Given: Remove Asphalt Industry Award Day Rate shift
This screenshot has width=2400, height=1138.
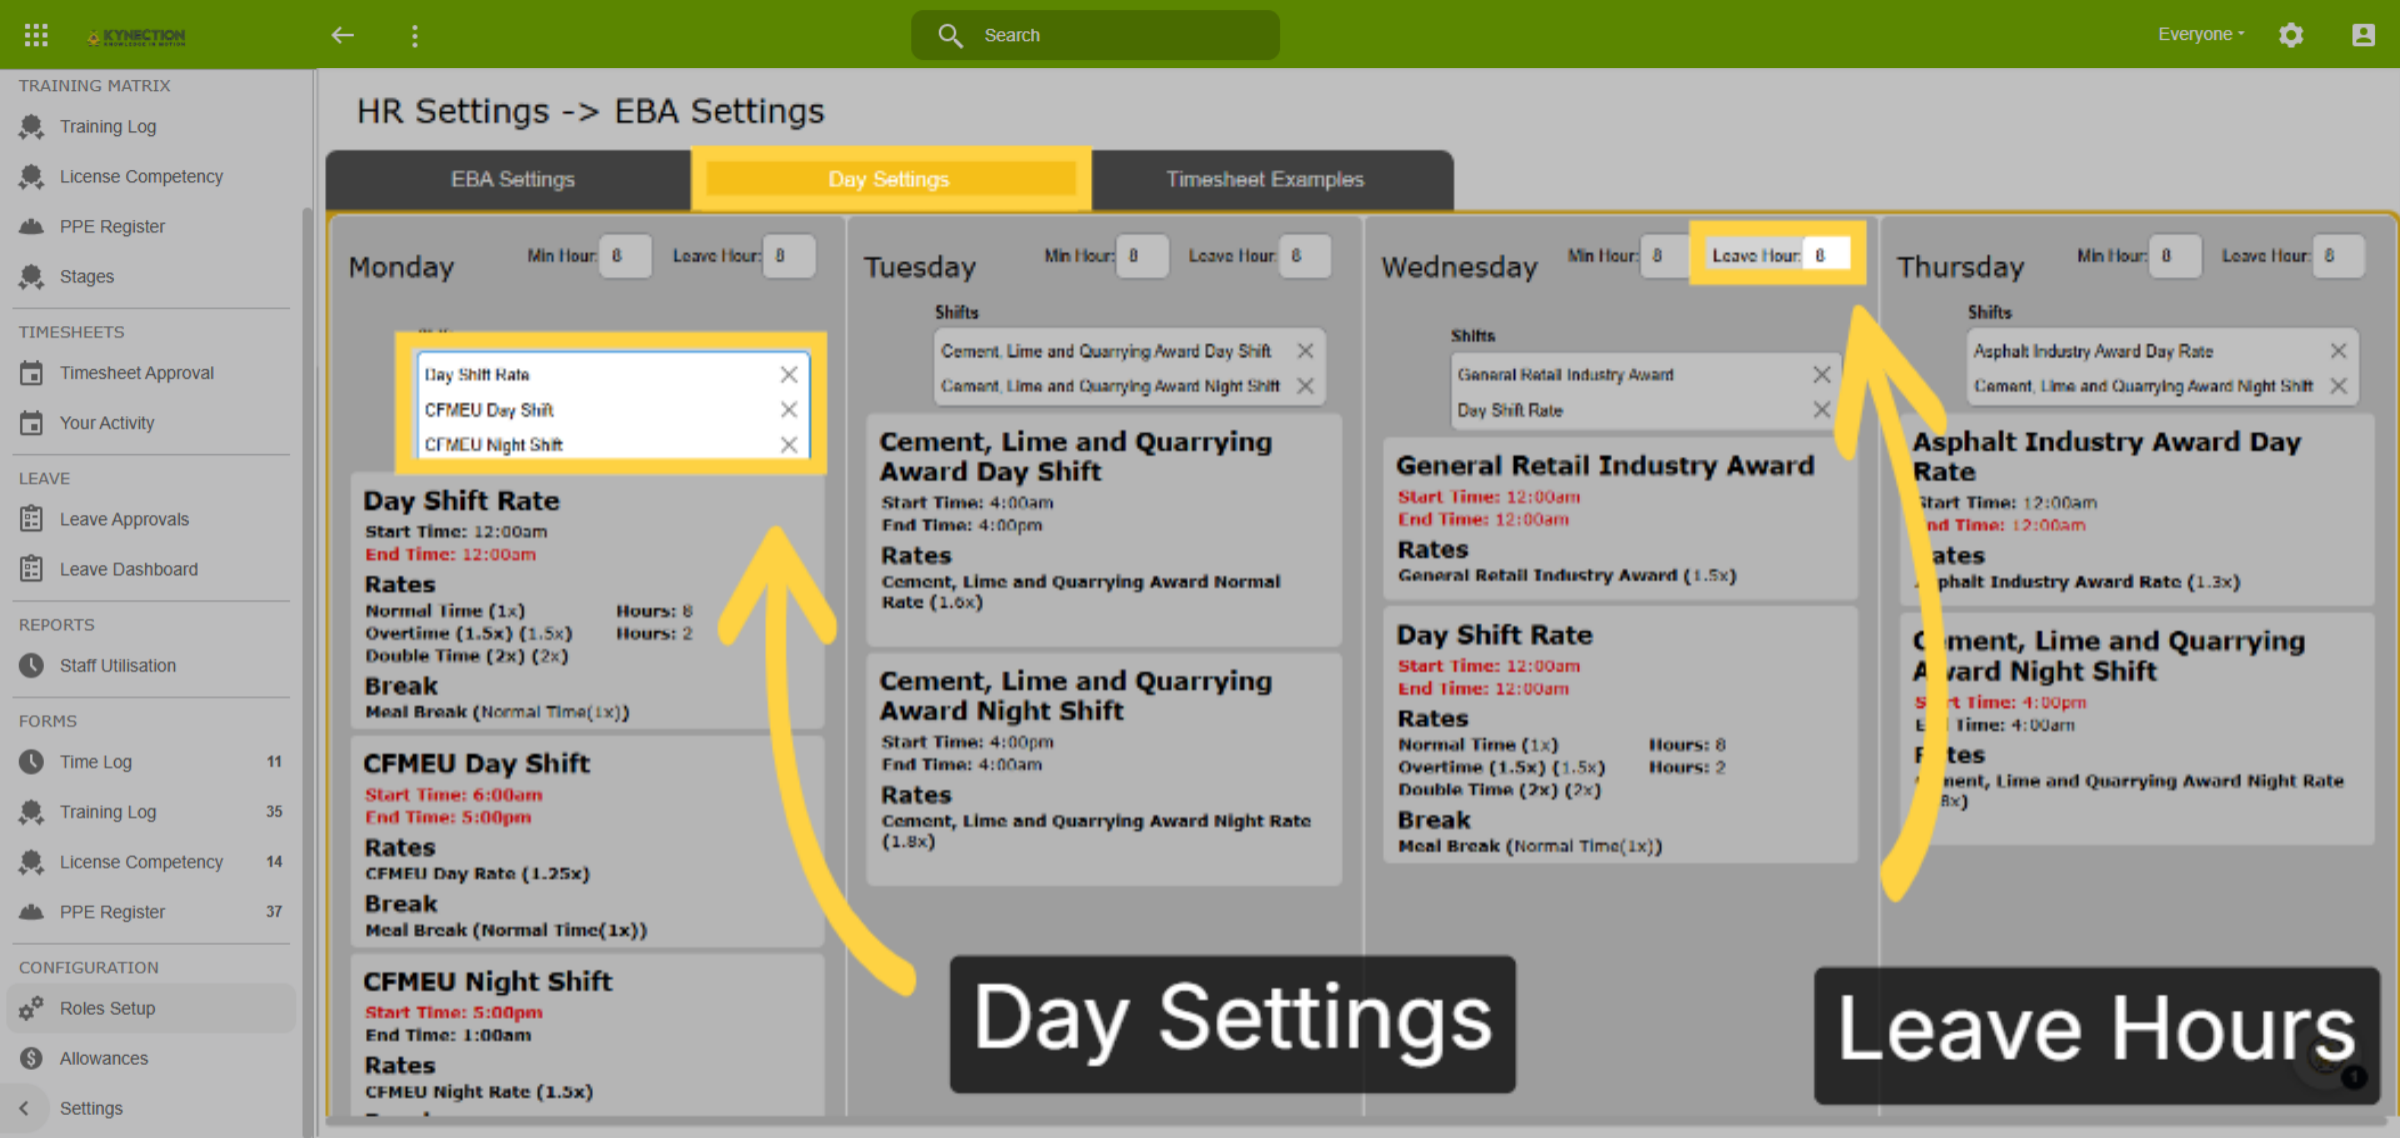Looking at the screenshot, I should tap(2338, 351).
